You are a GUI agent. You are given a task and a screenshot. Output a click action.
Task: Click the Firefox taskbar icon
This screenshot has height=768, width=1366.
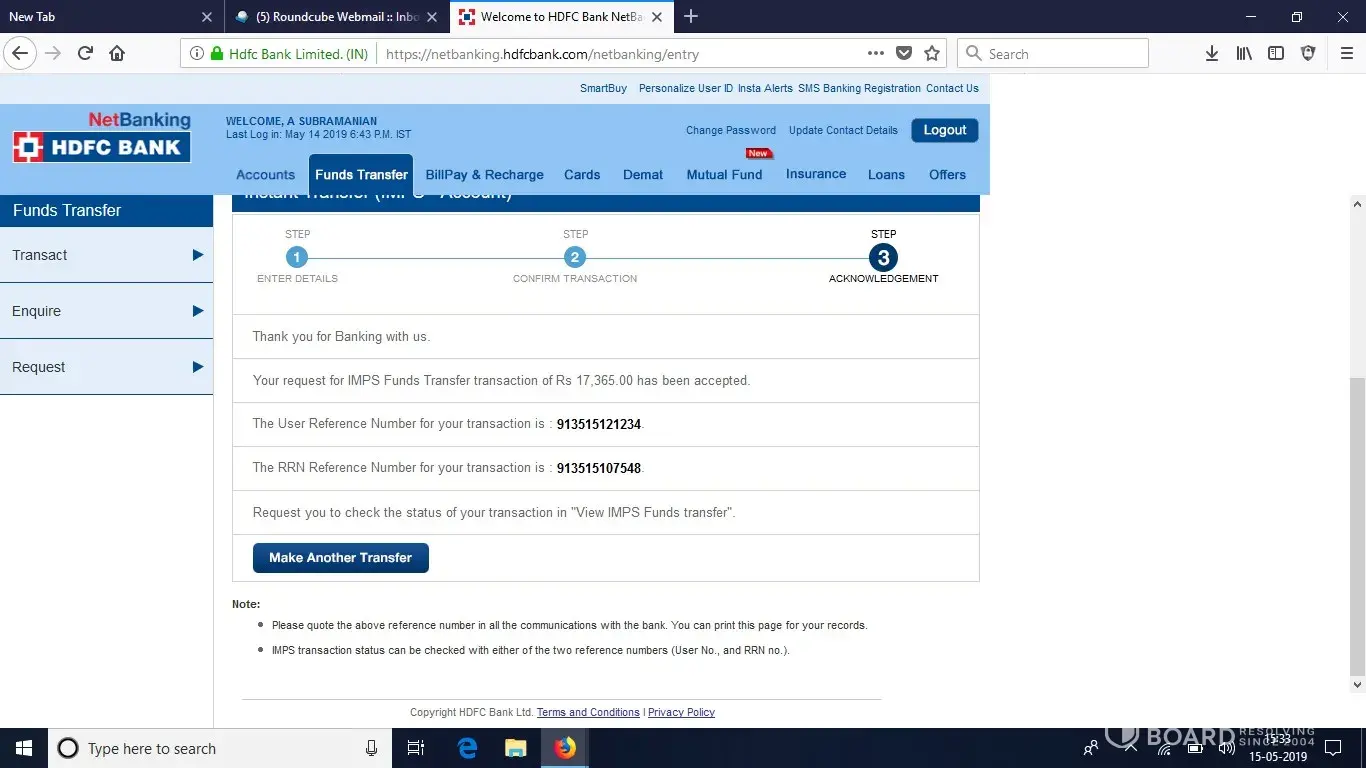(565, 748)
